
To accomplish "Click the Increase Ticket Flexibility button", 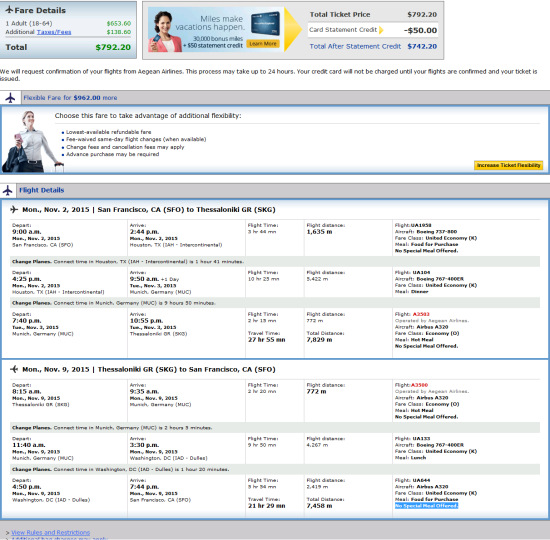I will pos(508,165).
